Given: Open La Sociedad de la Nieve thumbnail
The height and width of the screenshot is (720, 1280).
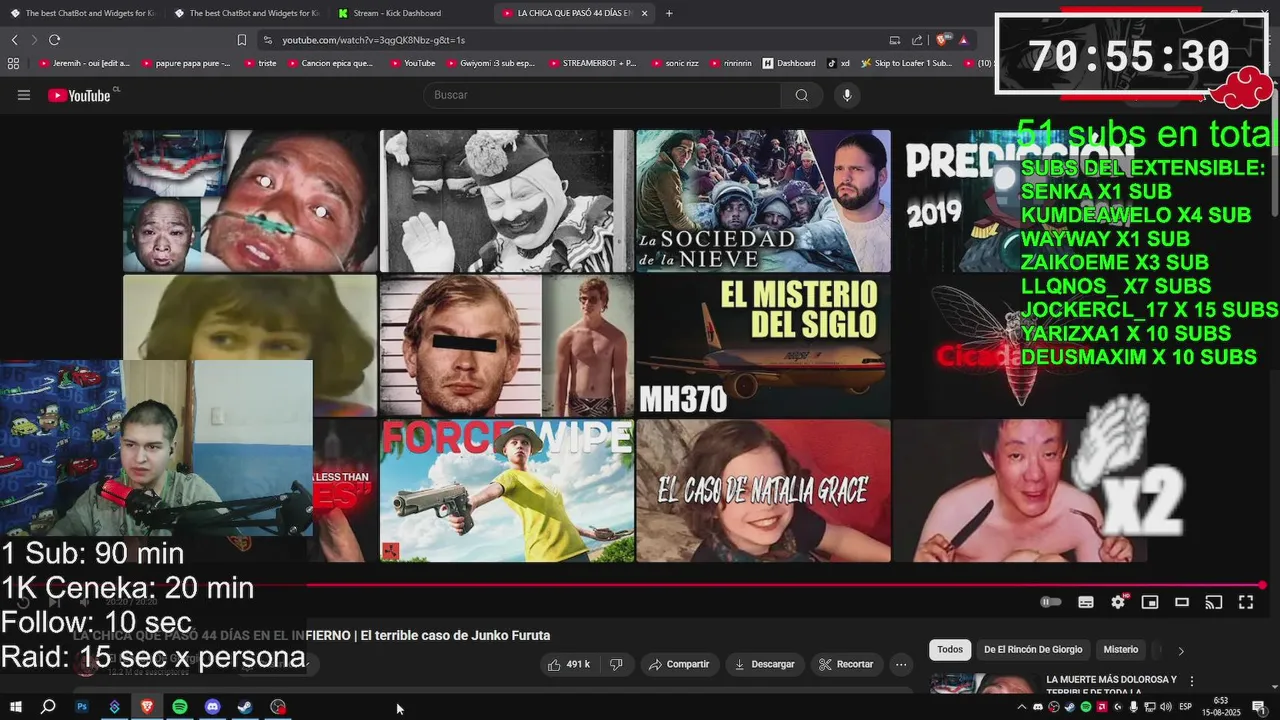Looking at the screenshot, I should 763,201.
